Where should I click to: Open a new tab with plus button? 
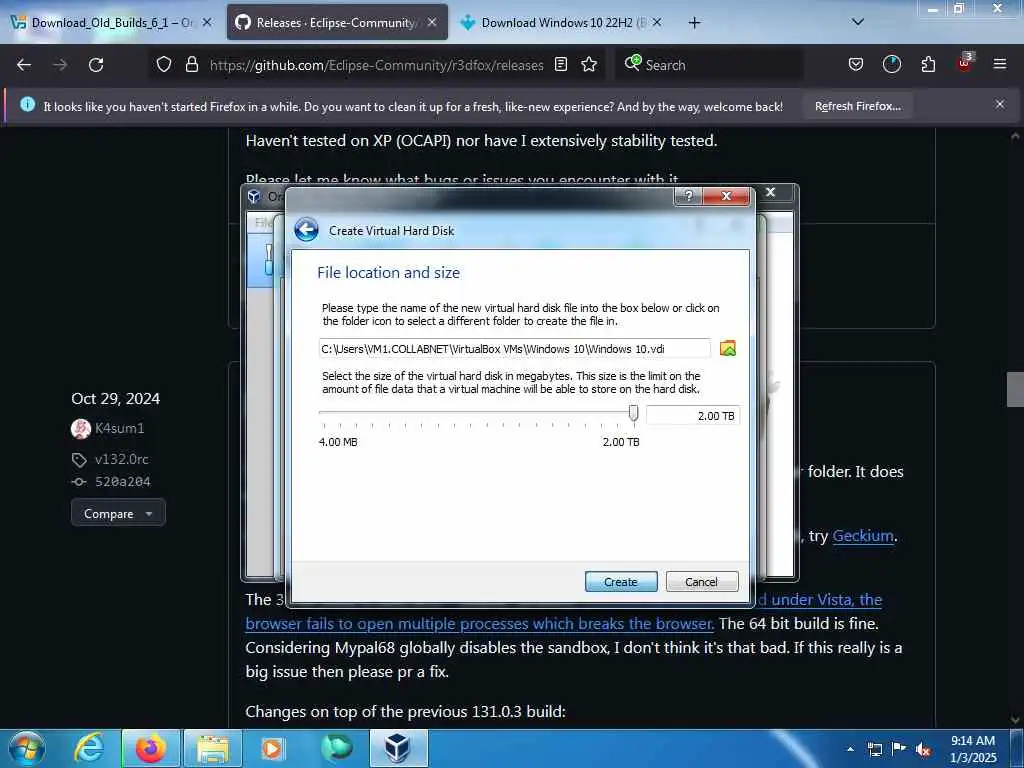tap(695, 23)
